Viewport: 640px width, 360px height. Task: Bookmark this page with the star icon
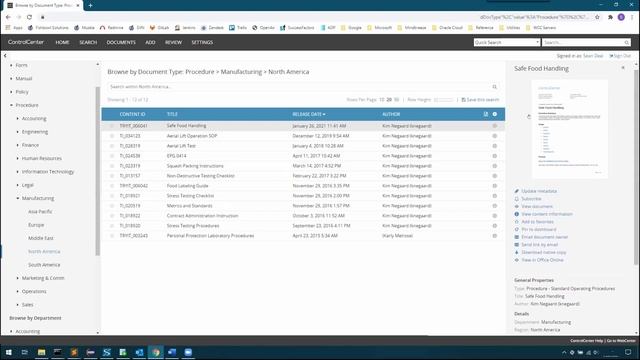pyautogui.click(x=597, y=17)
